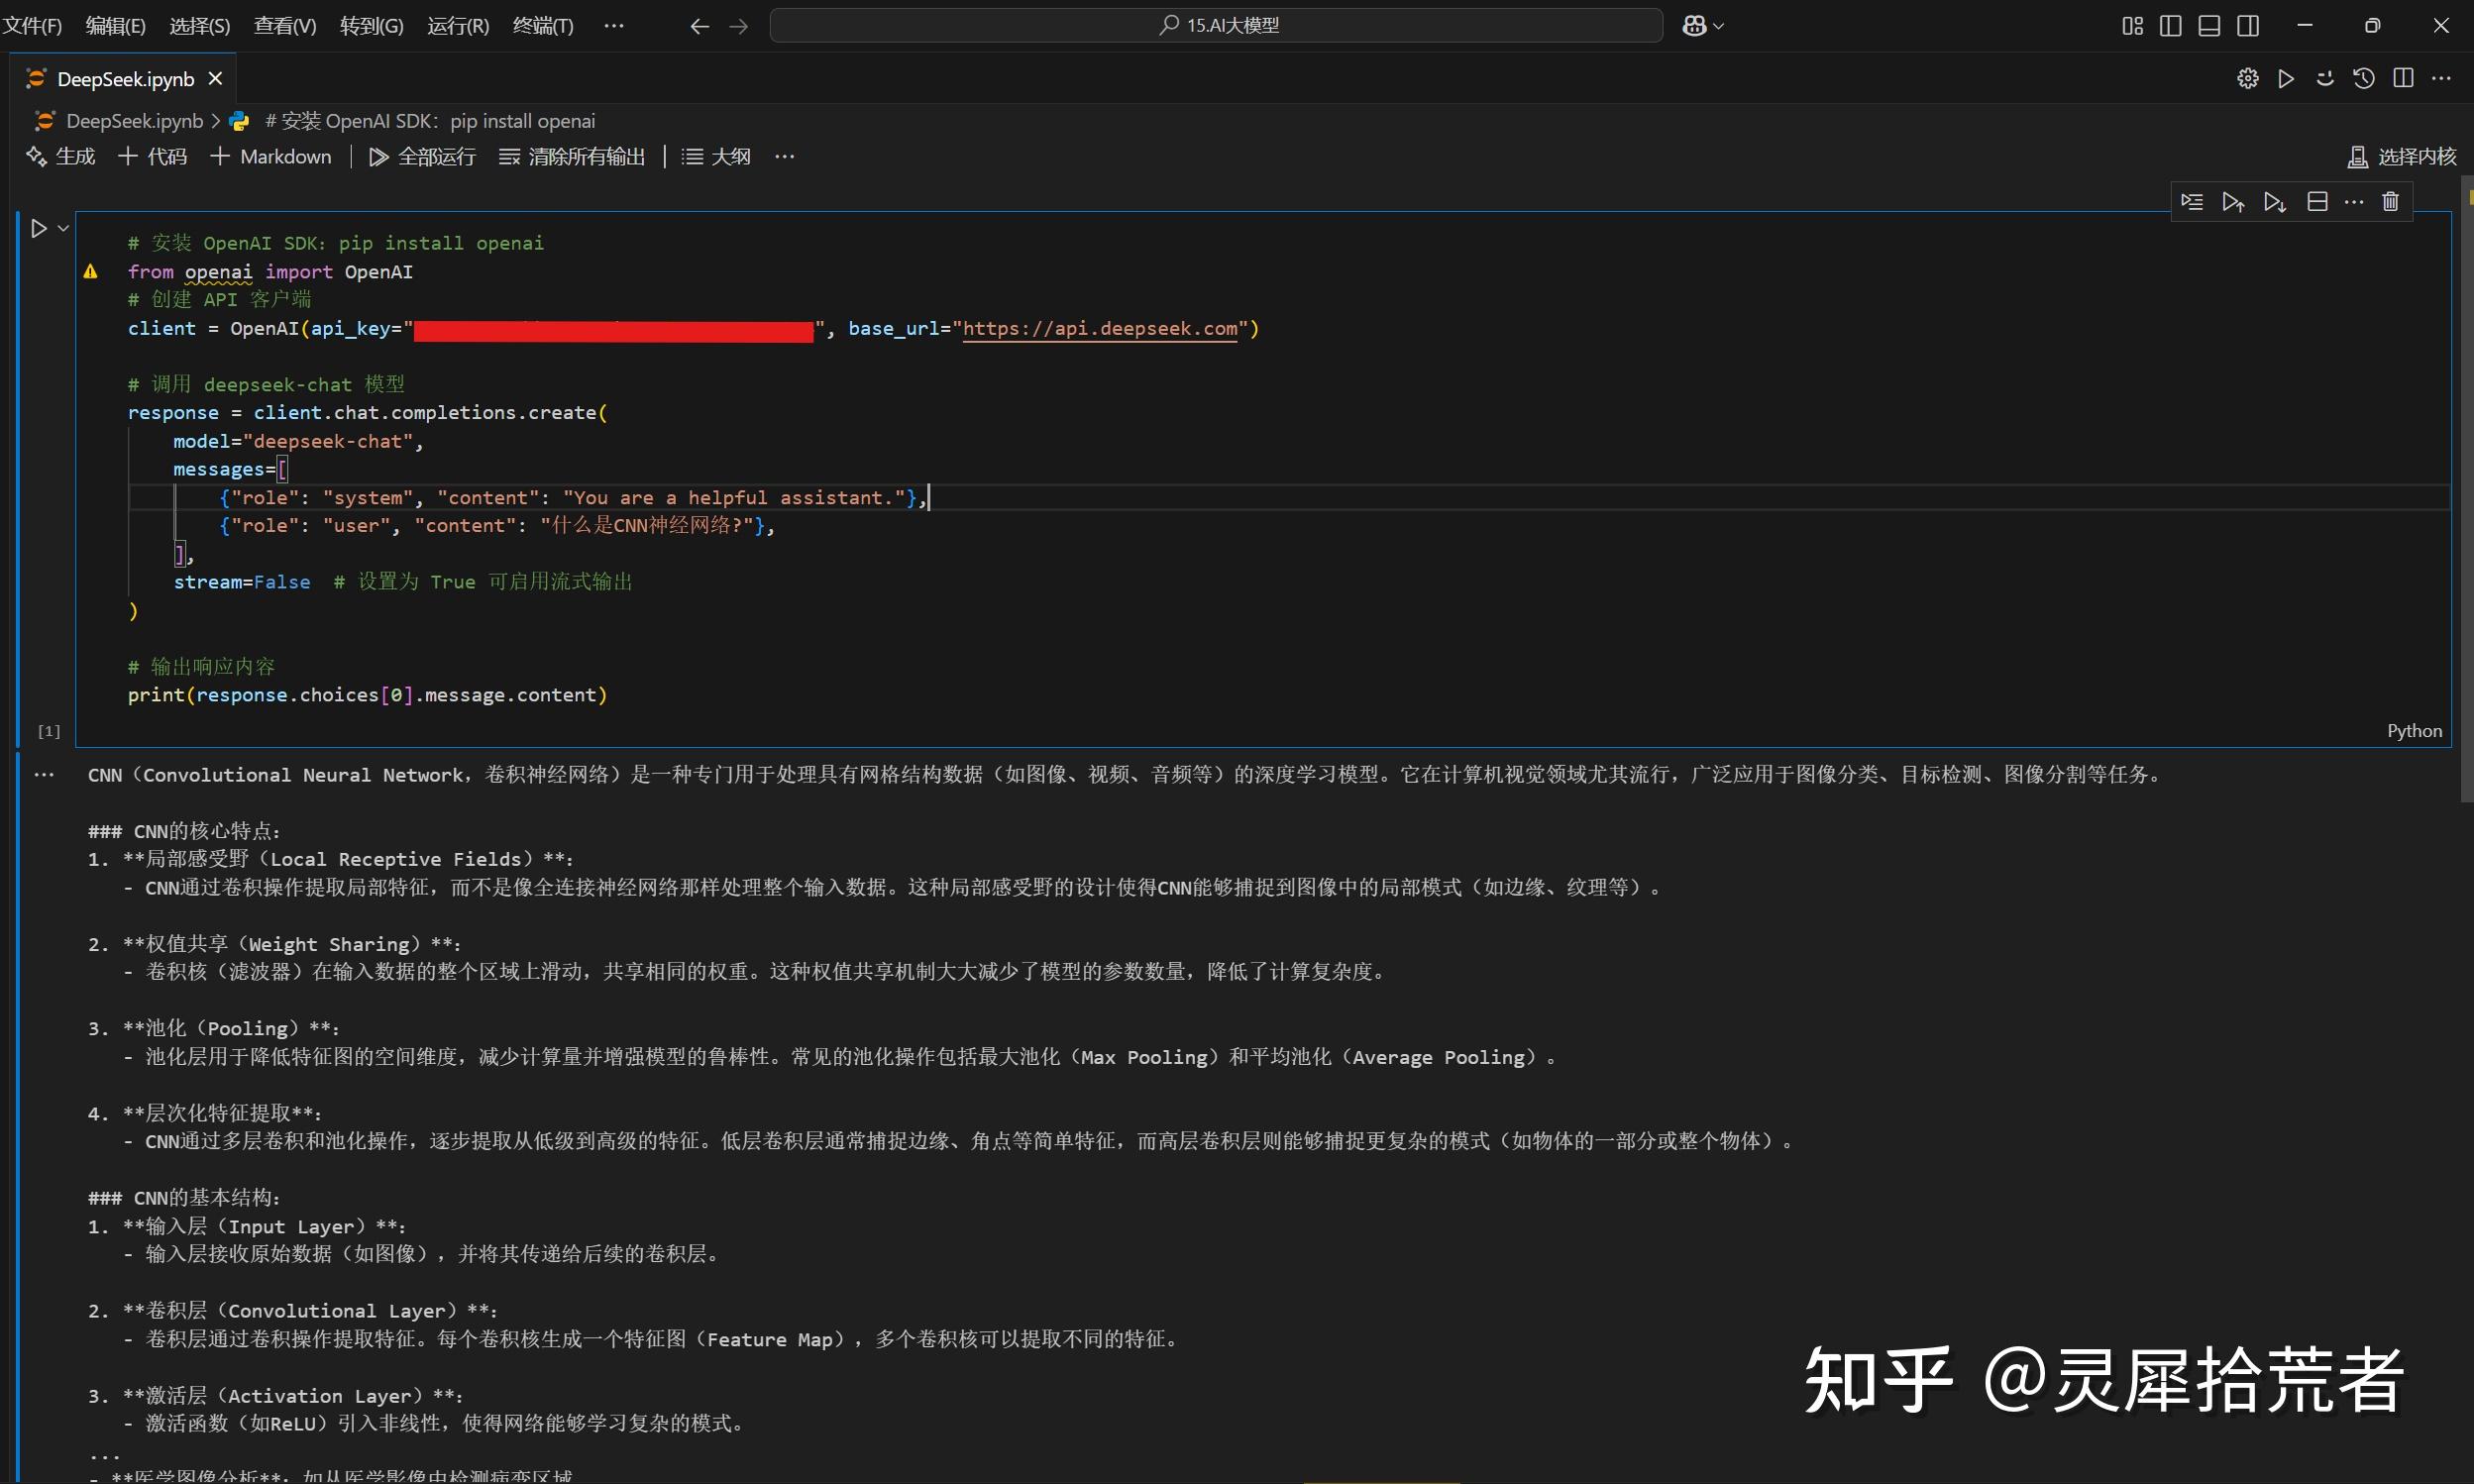Split the active cell using the split icon
The image size is (2474, 1484).
[x=2317, y=201]
